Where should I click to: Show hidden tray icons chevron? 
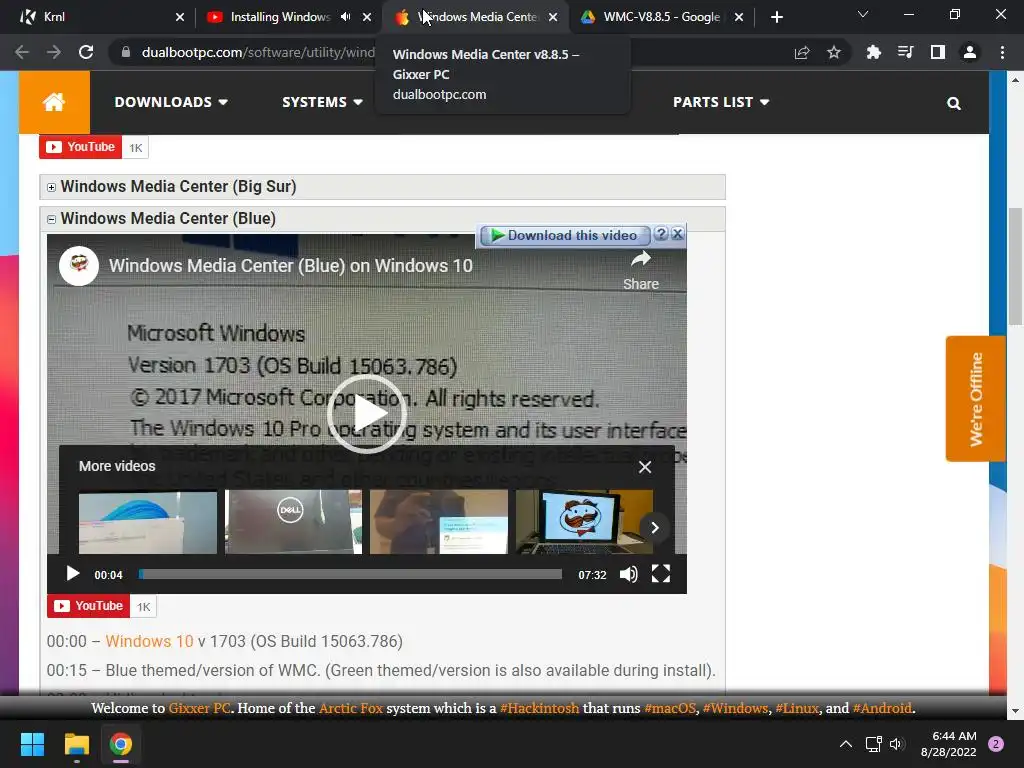[x=846, y=744]
